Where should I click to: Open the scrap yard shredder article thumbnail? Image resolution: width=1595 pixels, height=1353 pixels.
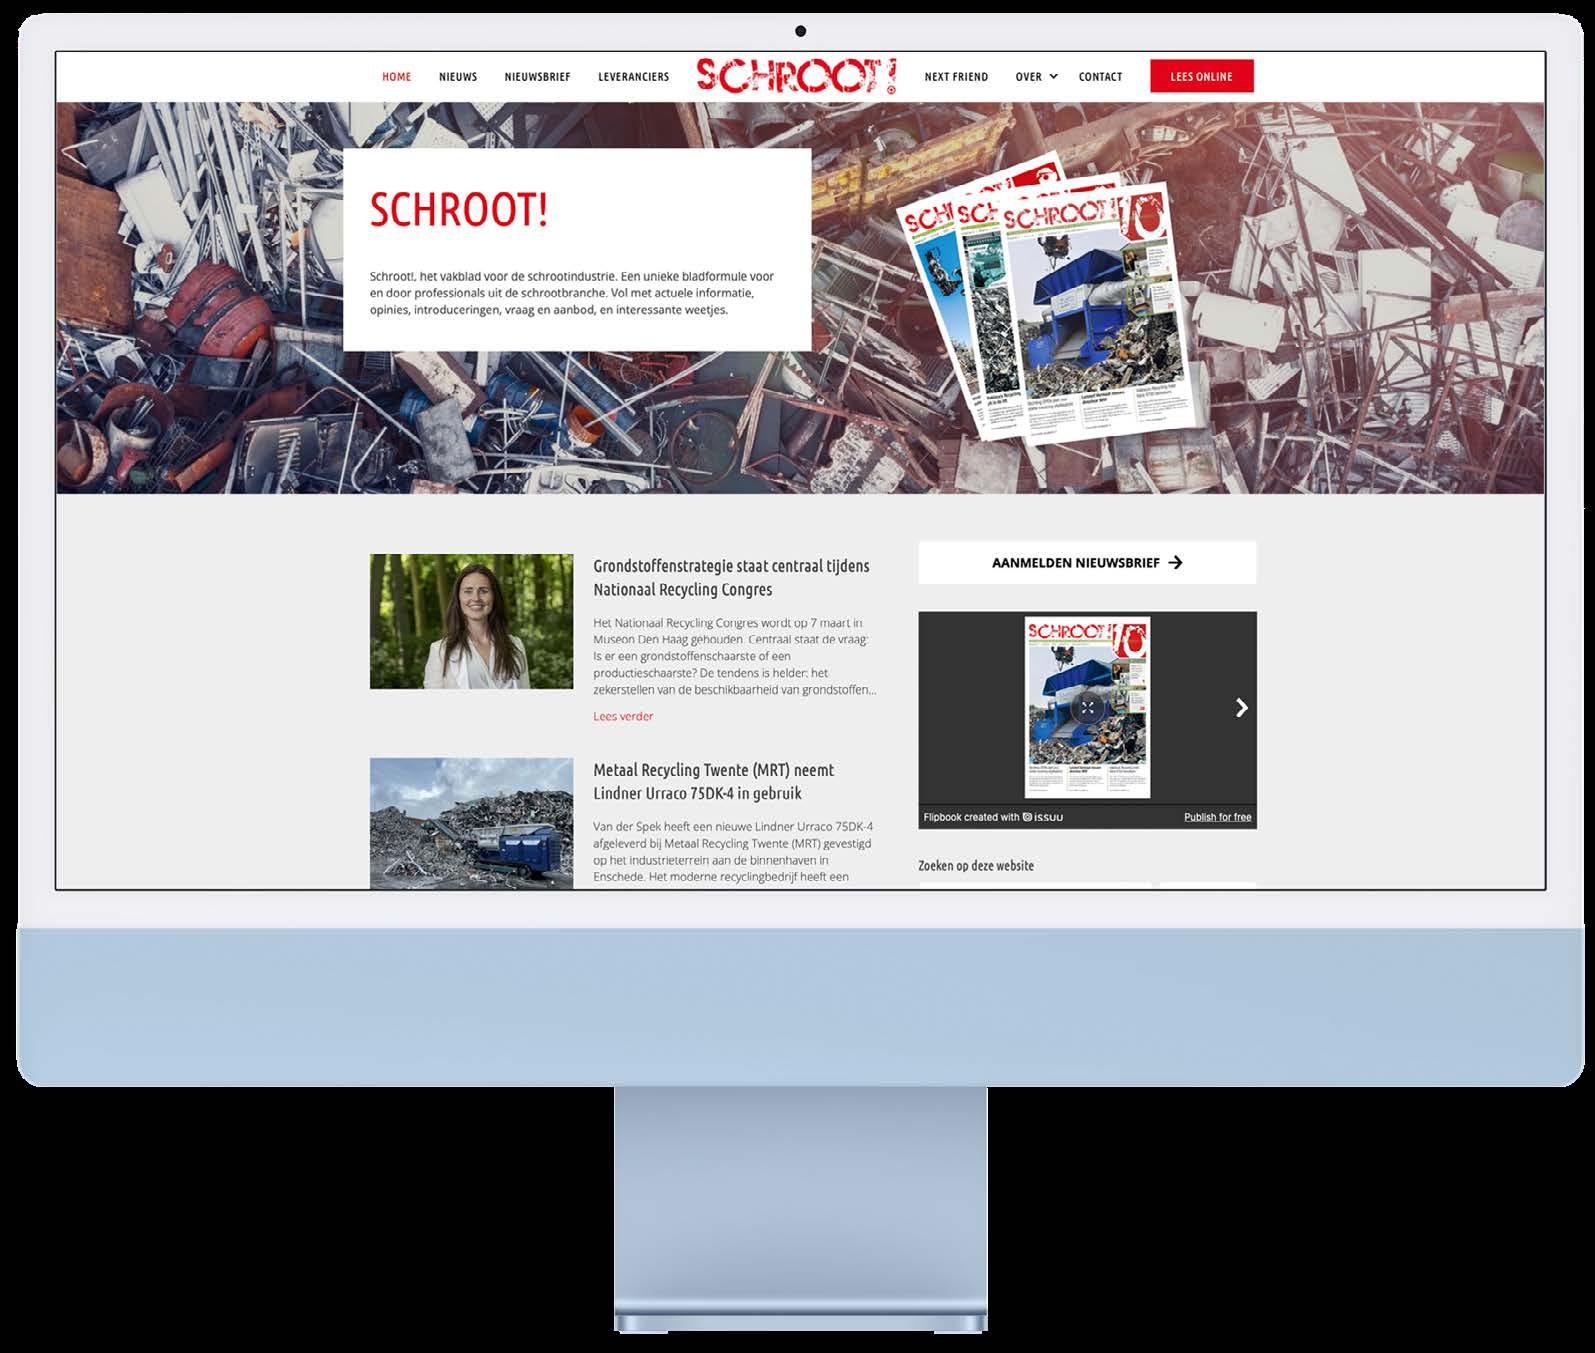pos(471,823)
